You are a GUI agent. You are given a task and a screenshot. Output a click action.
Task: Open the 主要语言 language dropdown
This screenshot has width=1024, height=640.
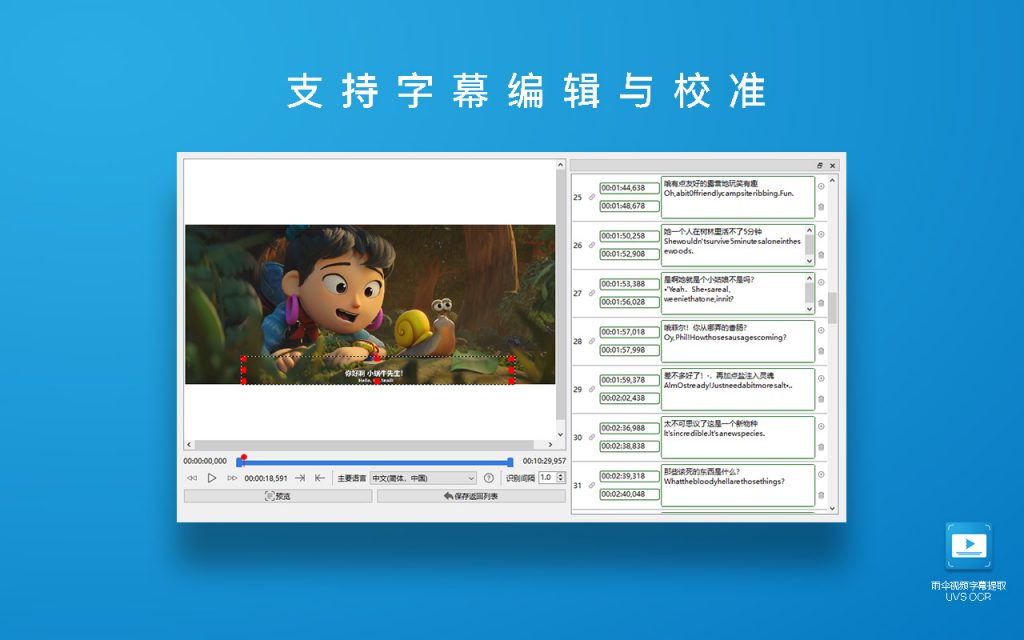point(423,478)
